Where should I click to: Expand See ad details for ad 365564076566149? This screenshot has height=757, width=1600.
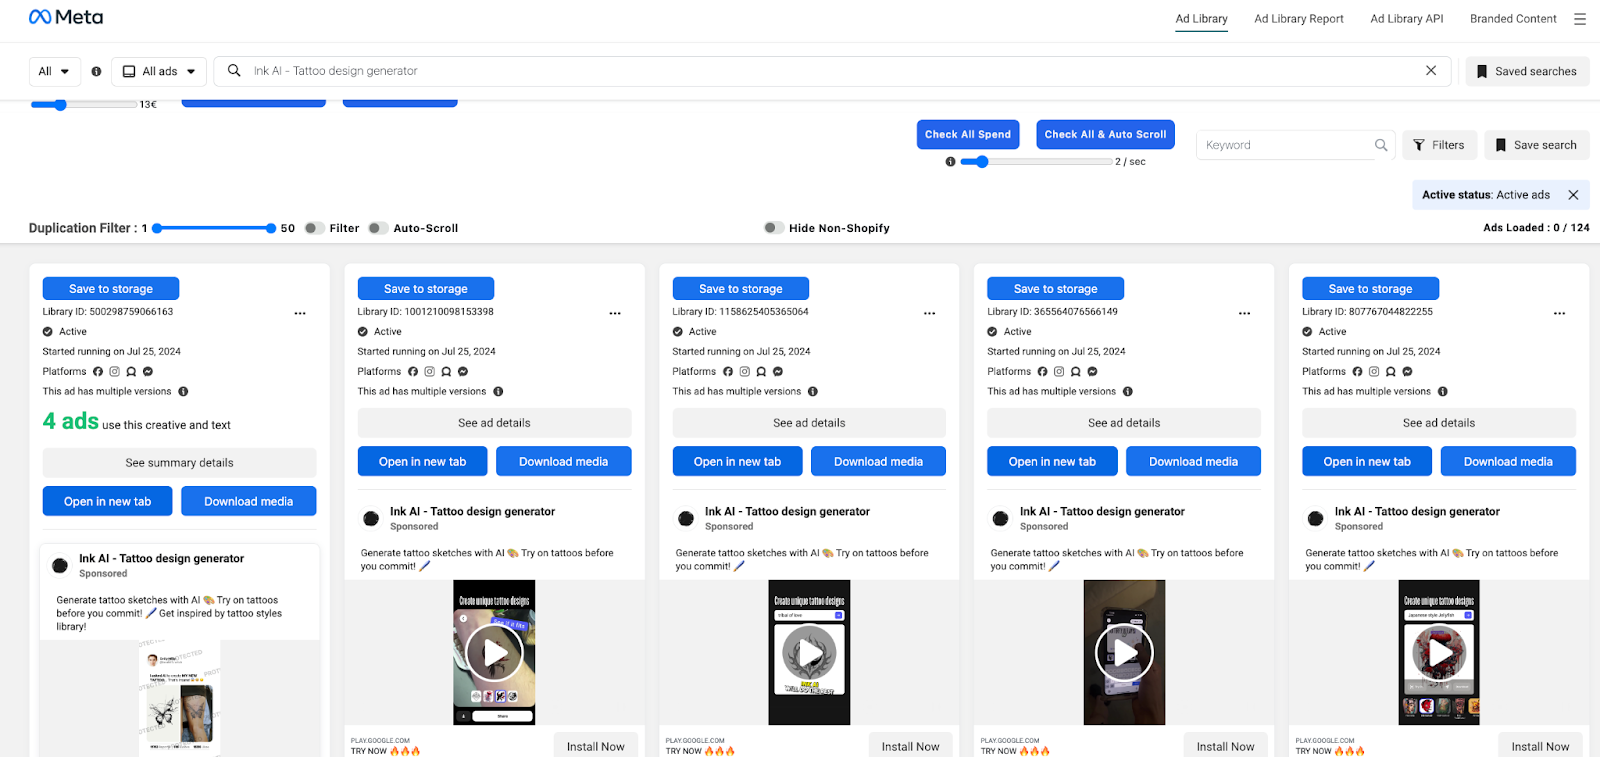(1124, 423)
